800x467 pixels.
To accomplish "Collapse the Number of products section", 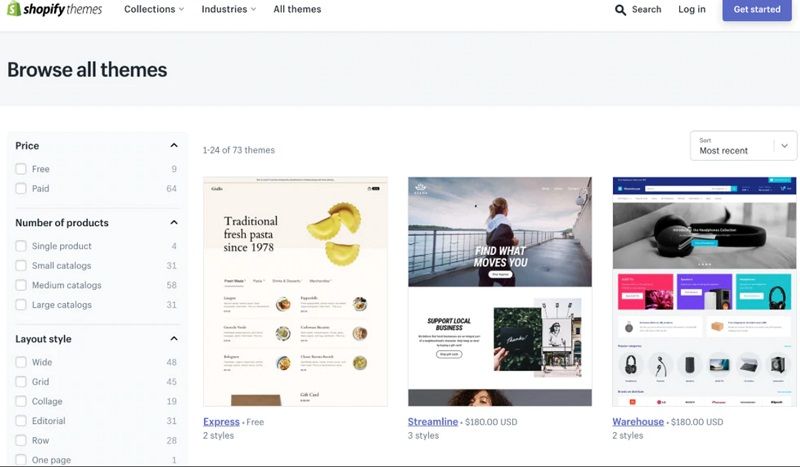I will point(174,223).
